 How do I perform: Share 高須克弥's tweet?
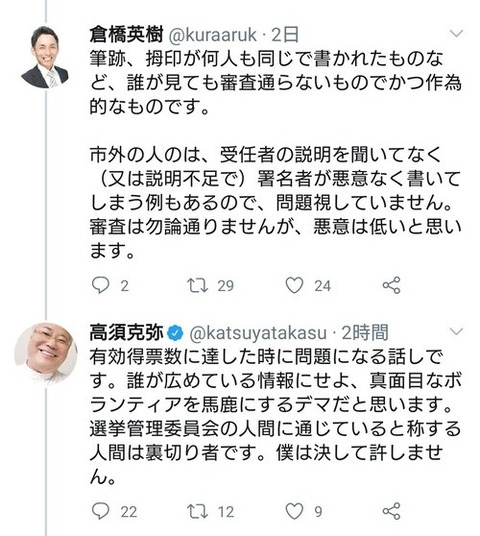coord(391,511)
